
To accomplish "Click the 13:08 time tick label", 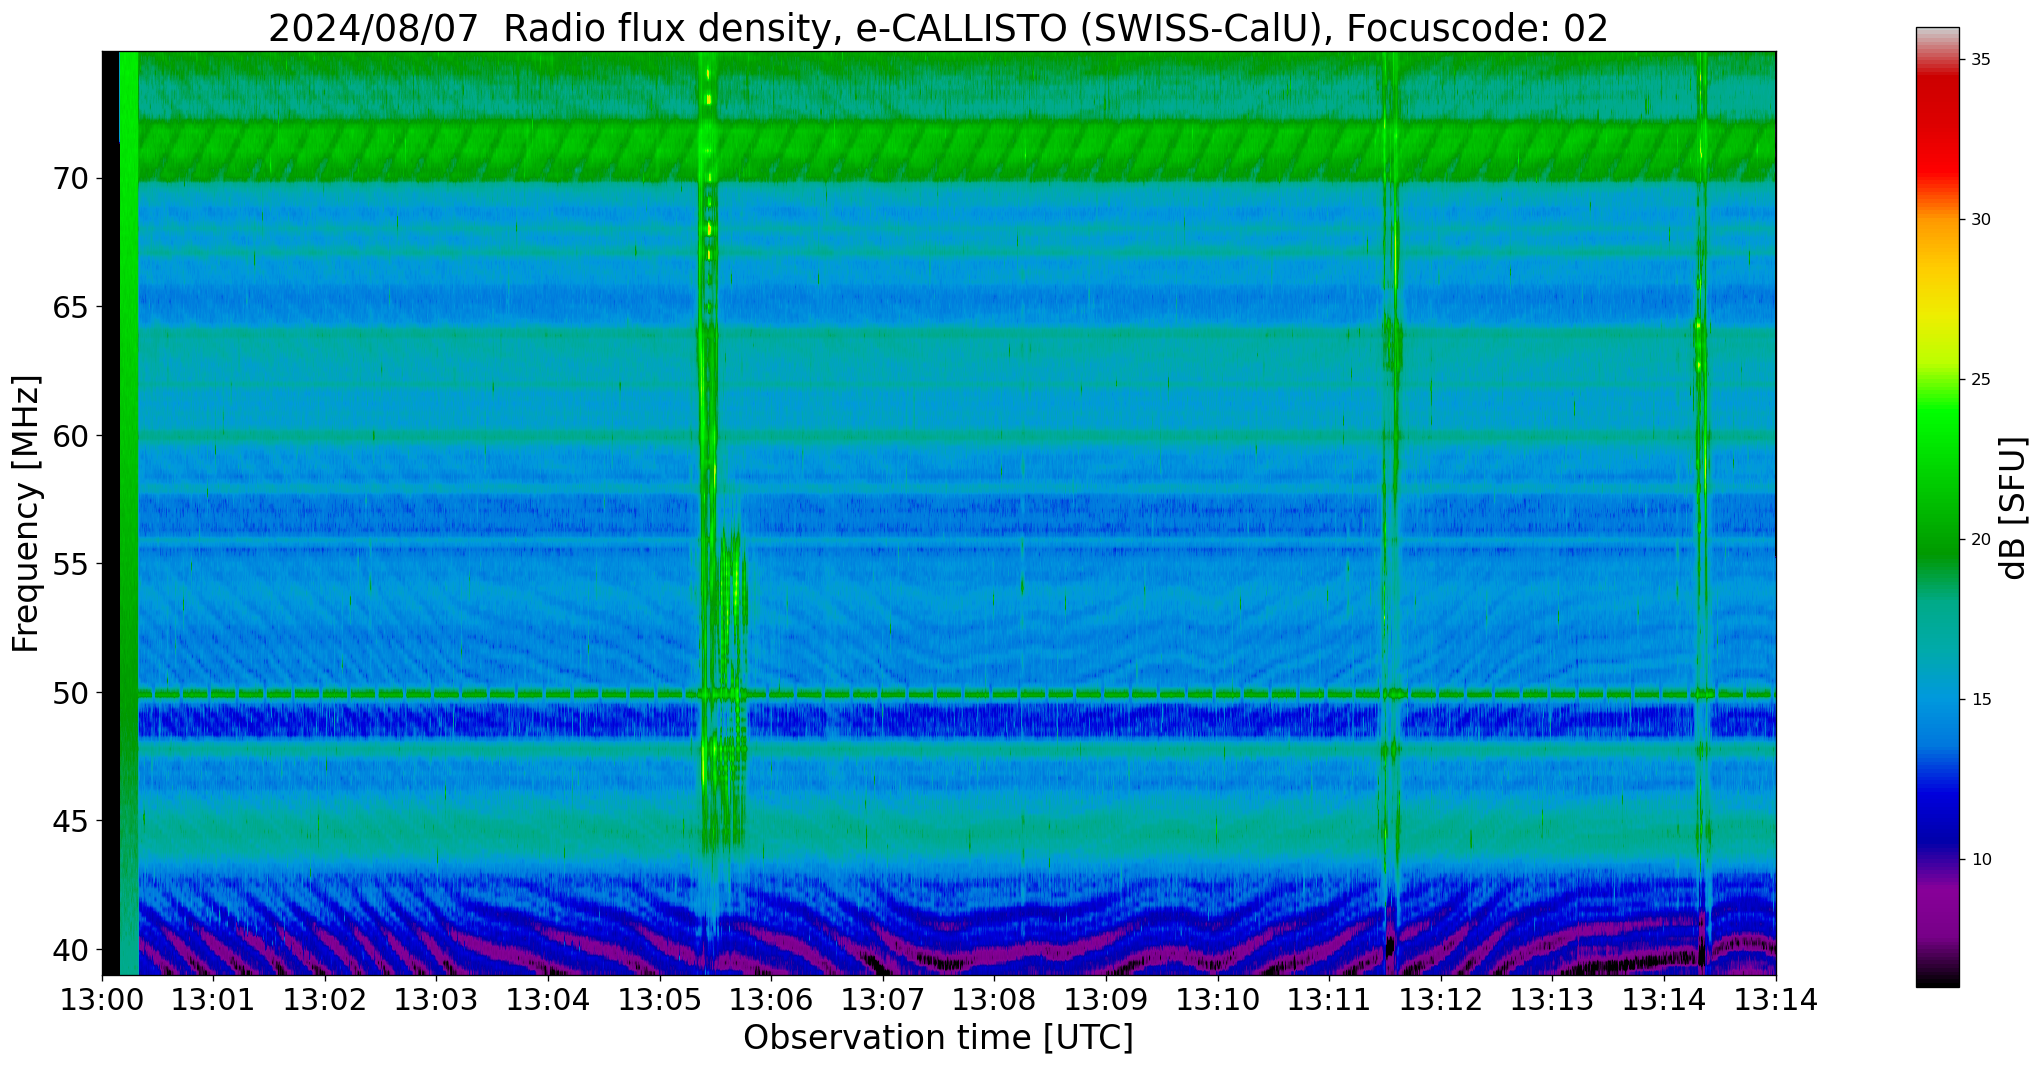I will [995, 1000].
